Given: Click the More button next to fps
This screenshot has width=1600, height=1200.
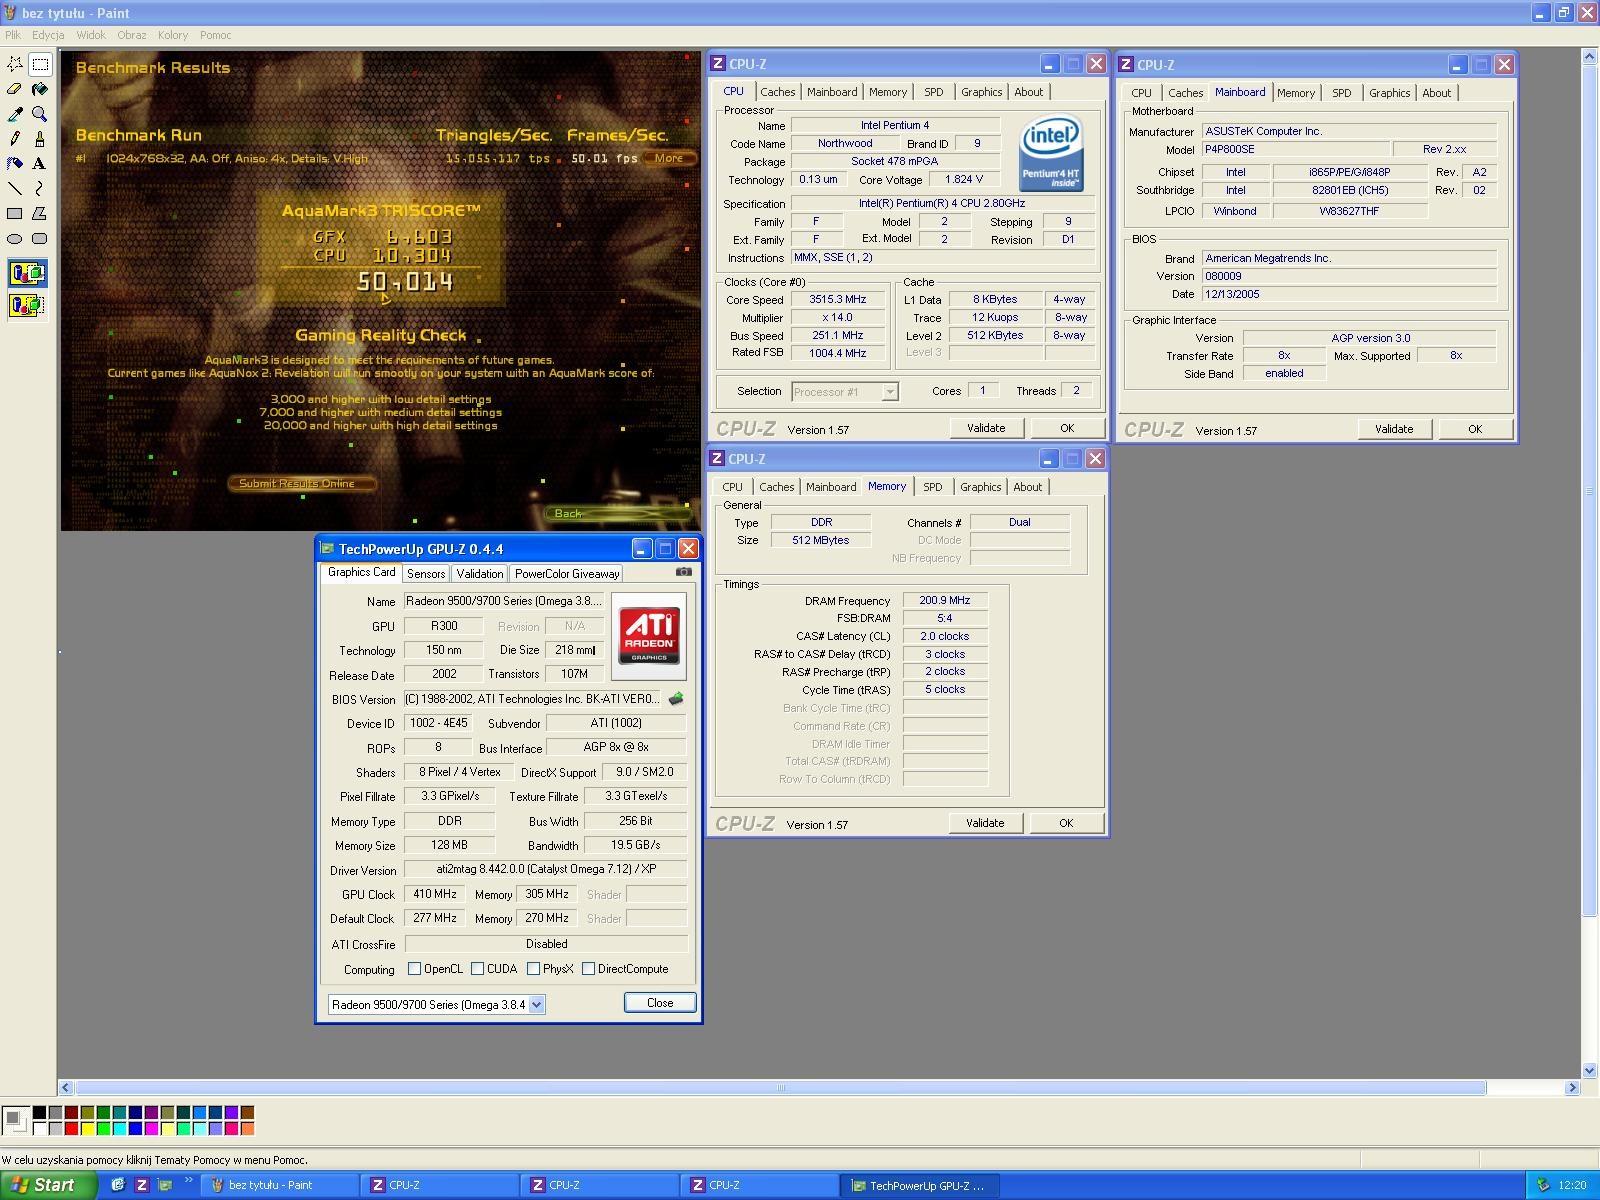Looking at the screenshot, I should [x=669, y=158].
